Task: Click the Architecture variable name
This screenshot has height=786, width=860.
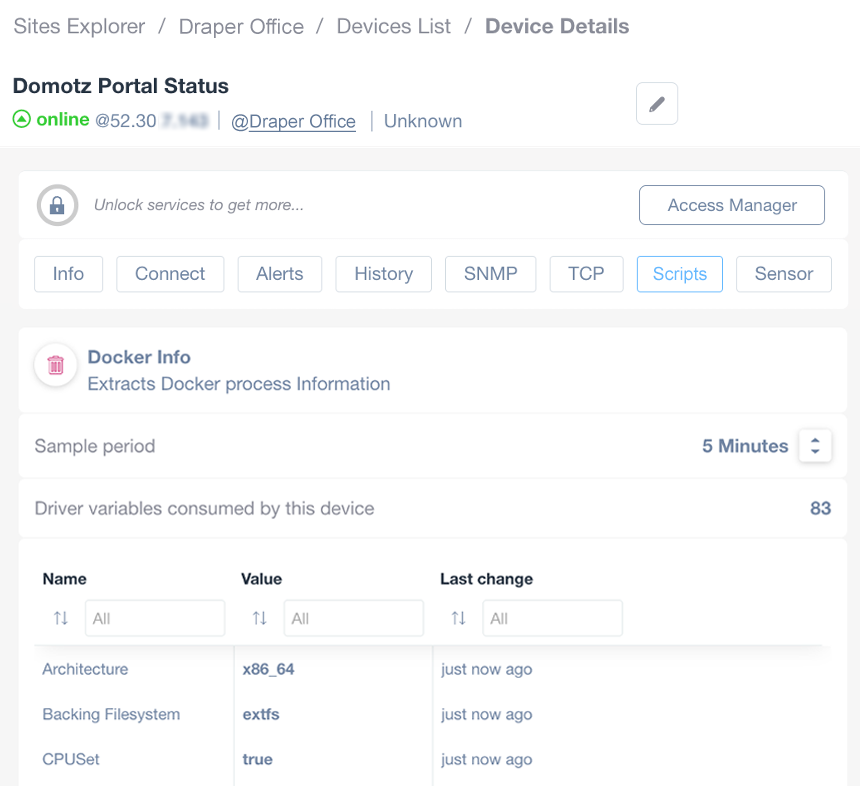Action: pos(85,669)
